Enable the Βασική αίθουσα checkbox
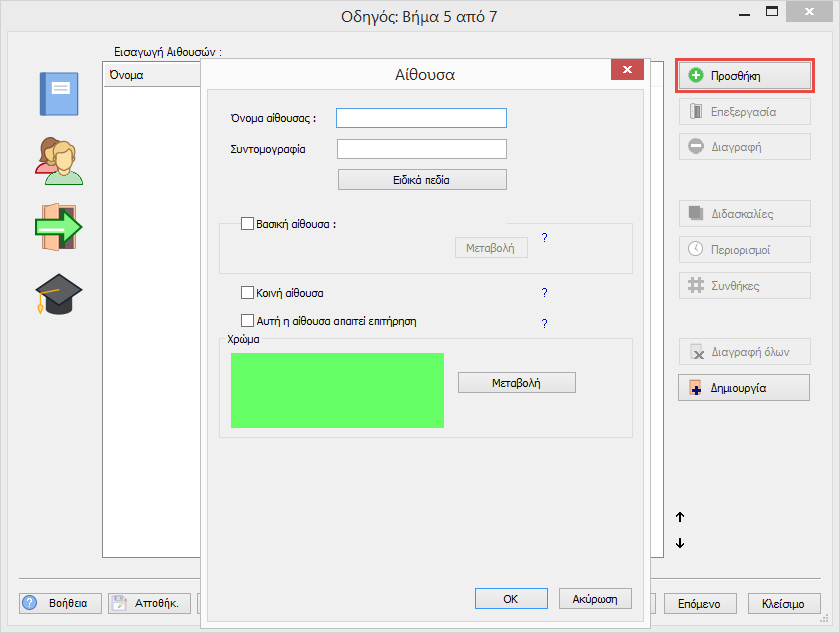Viewport: 840px width, 633px height. coord(248,224)
